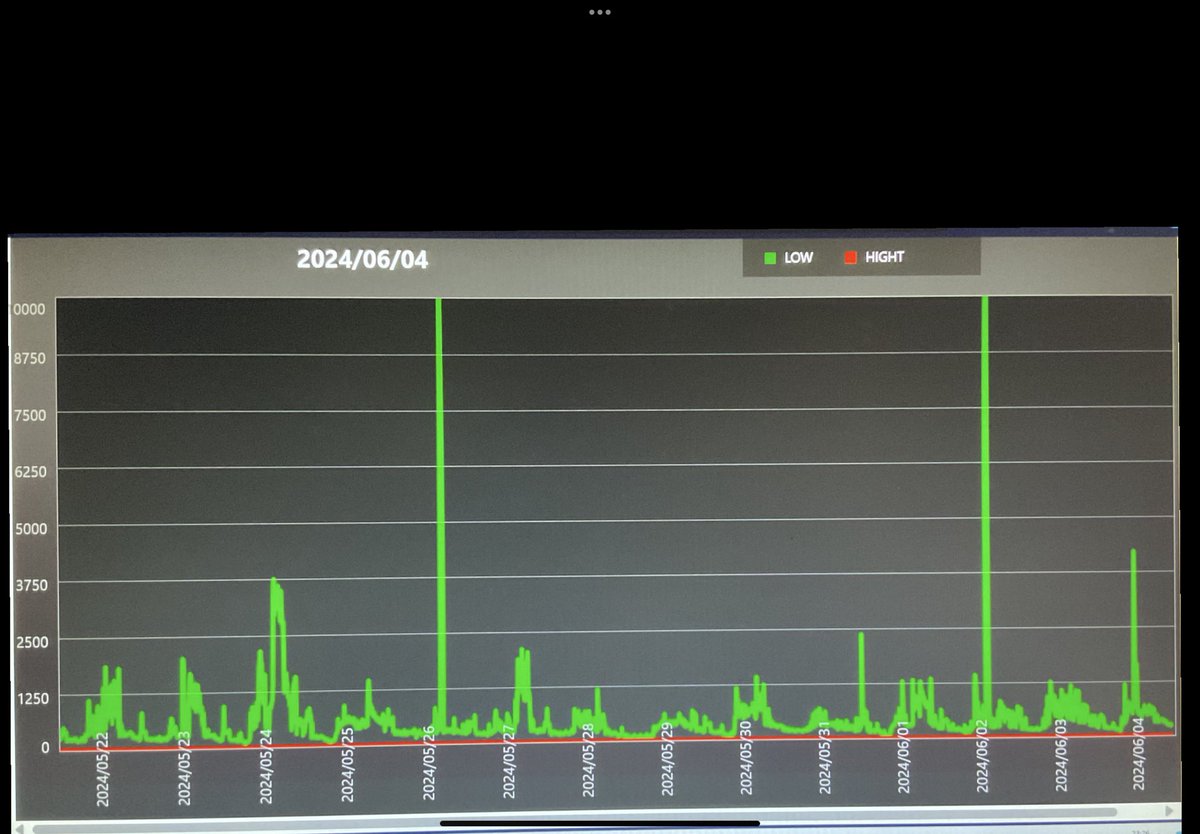
Task: Open the three-dot menu at top
Action: [600, 12]
